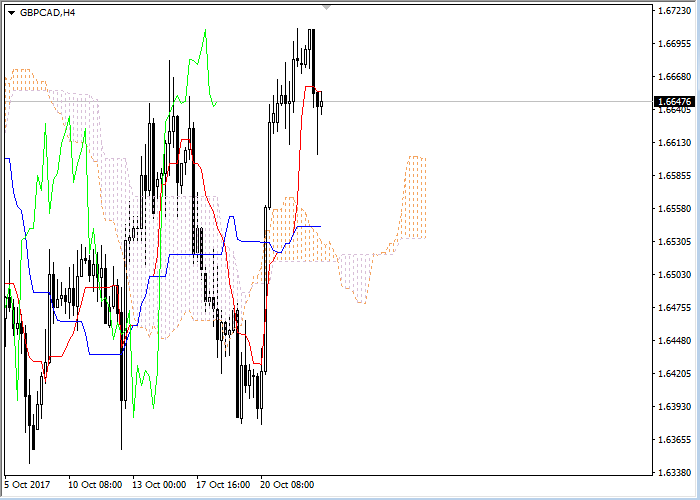The height and width of the screenshot is (500, 700).
Task: Click the chart shift triangle marker at top
Action: 327,8
